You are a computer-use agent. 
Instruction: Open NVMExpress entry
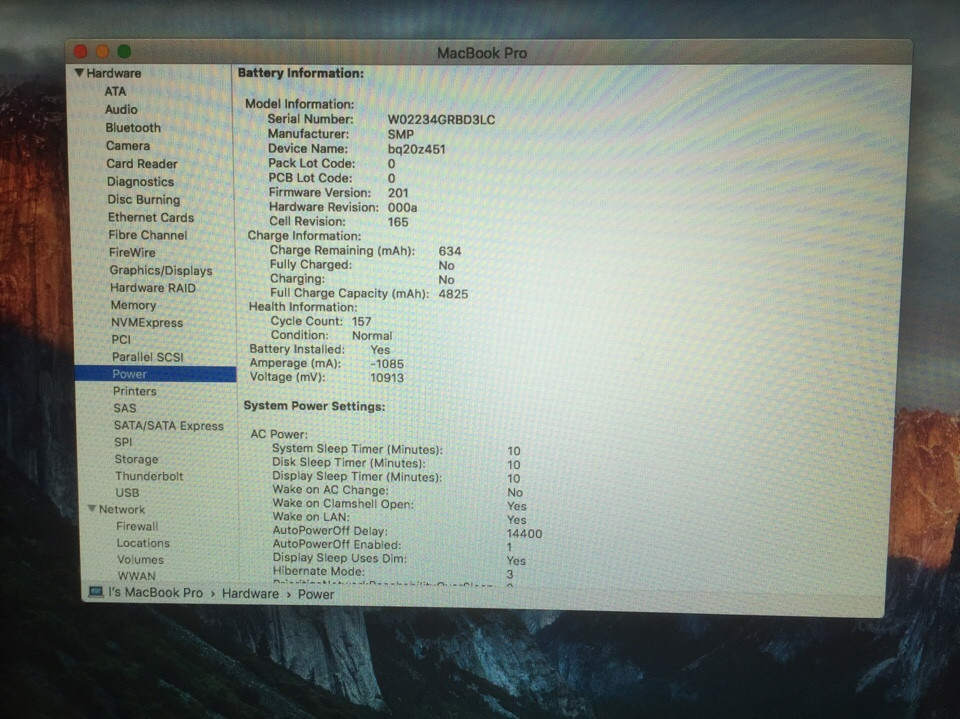coord(147,322)
